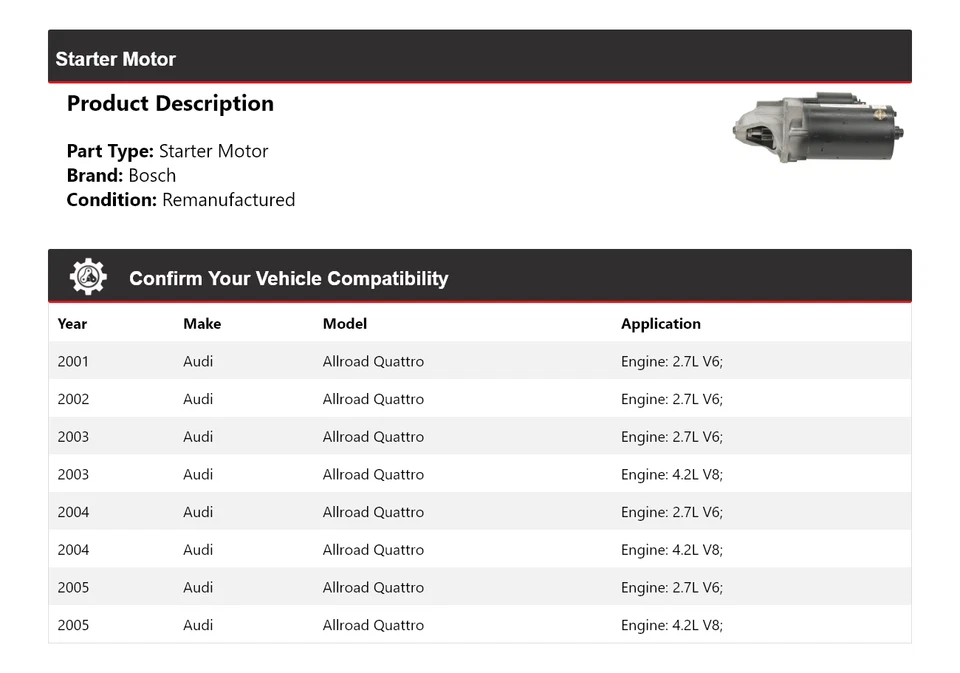960x673 pixels.
Task: Click the 2005 row's Engine: 2.7L V6 cell
Action: (671, 588)
